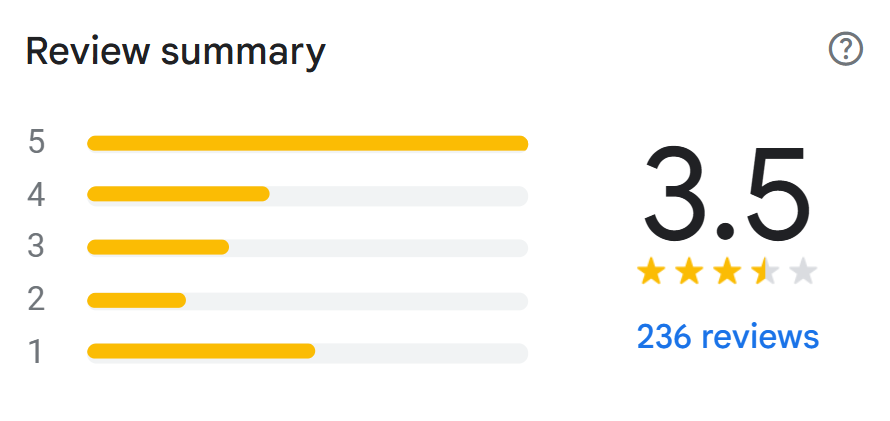Filter reviews by the 4-star bar

307,194
